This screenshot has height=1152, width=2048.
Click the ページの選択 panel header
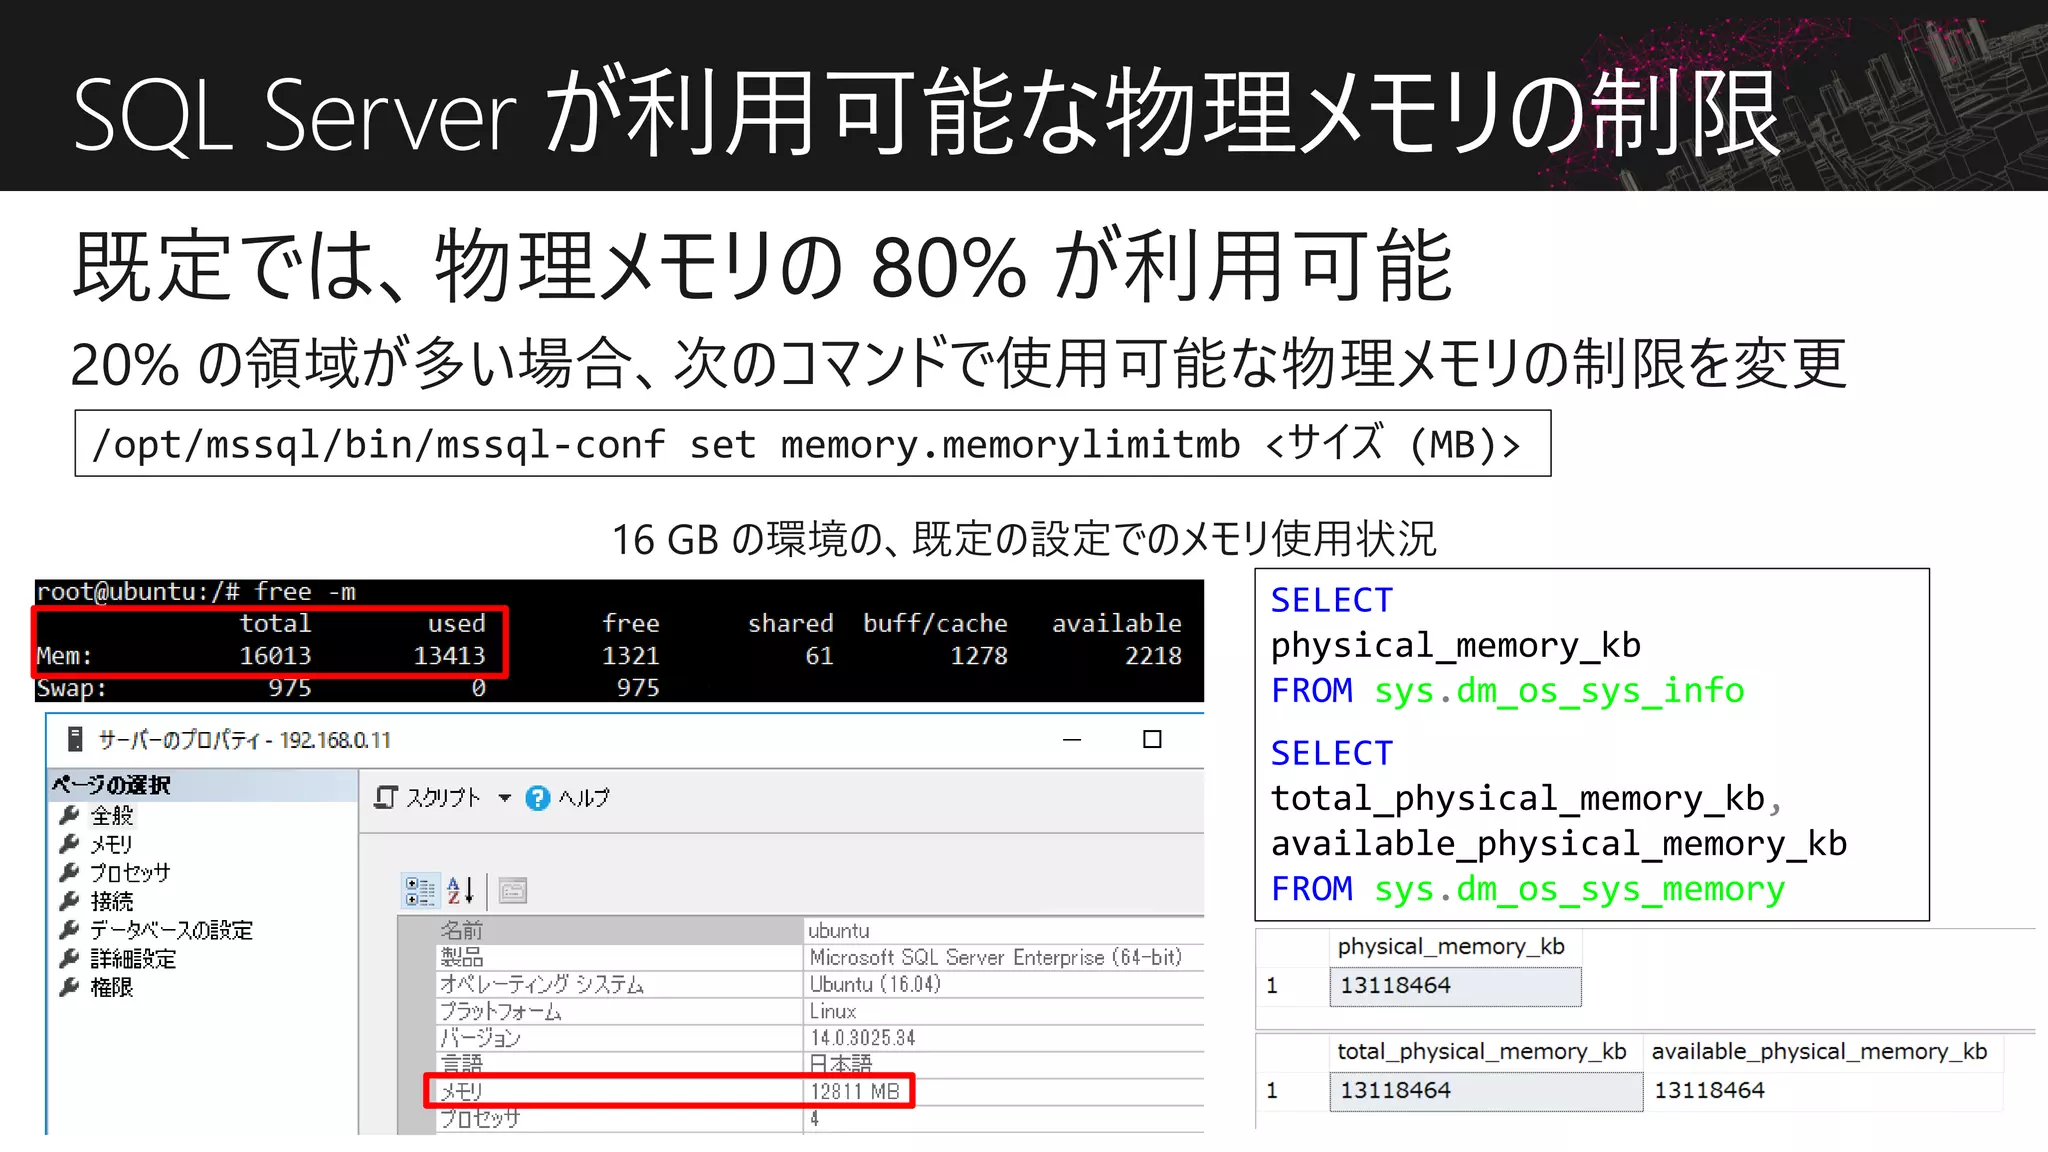click(203, 785)
